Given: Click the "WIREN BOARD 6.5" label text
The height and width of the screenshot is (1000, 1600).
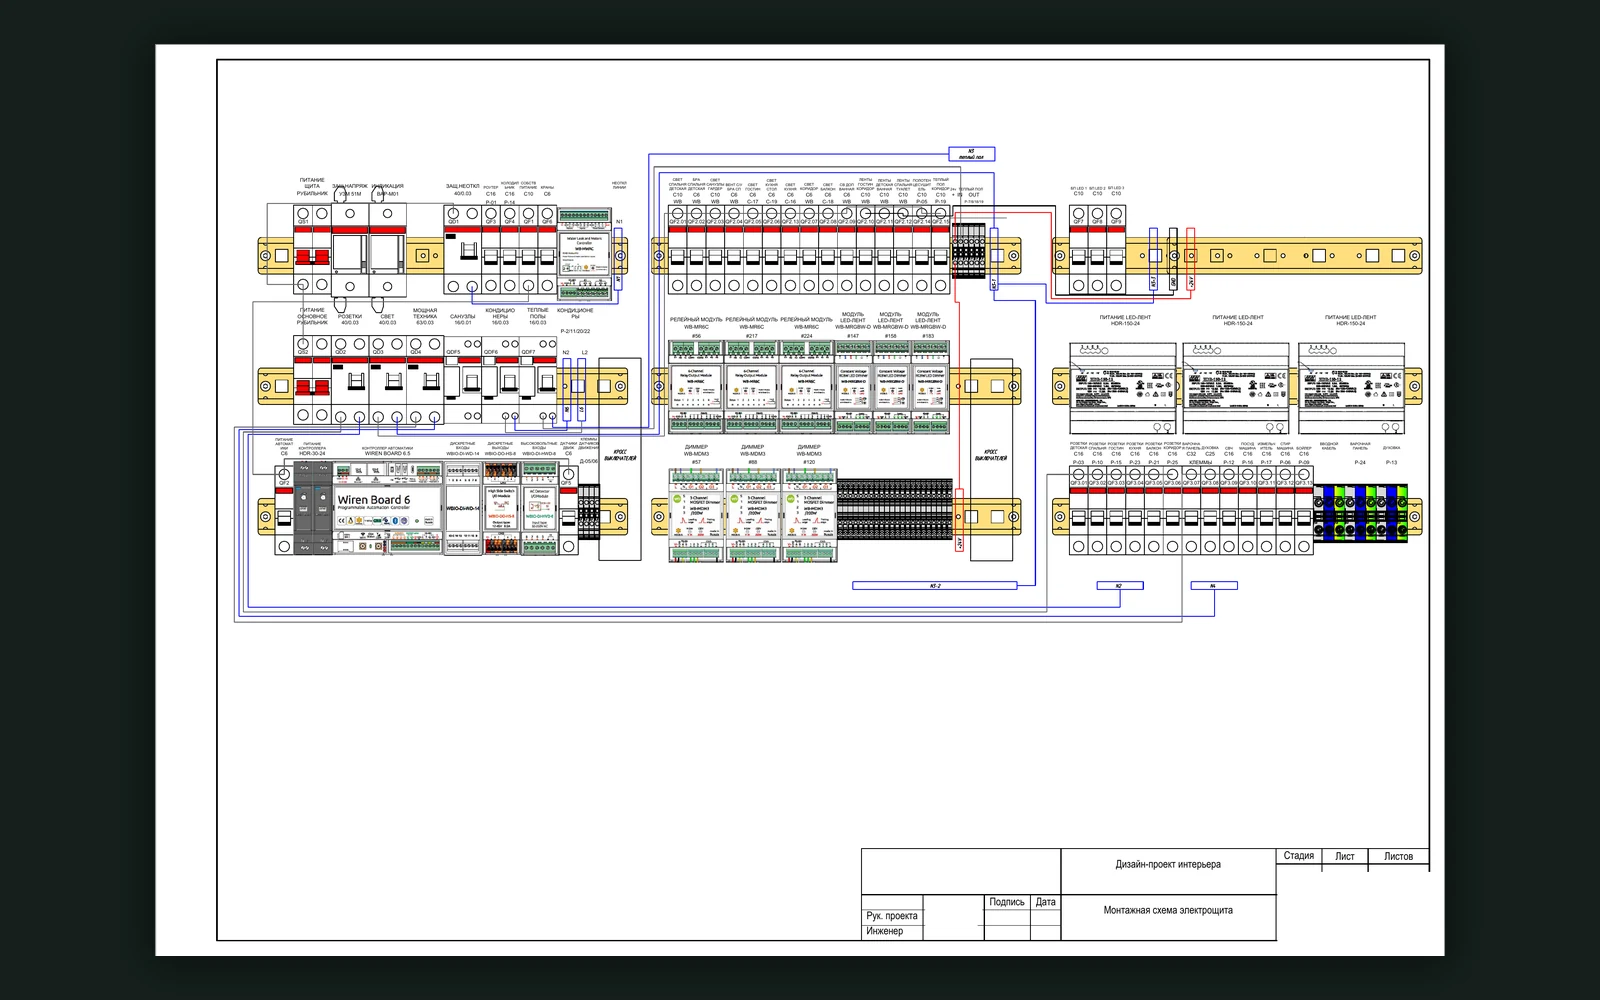Looking at the screenshot, I should pos(387,454).
